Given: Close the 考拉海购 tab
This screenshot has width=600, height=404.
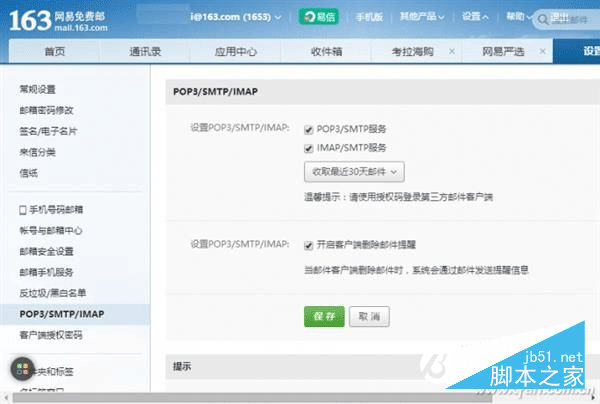Looking at the screenshot, I should [x=452, y=51].
